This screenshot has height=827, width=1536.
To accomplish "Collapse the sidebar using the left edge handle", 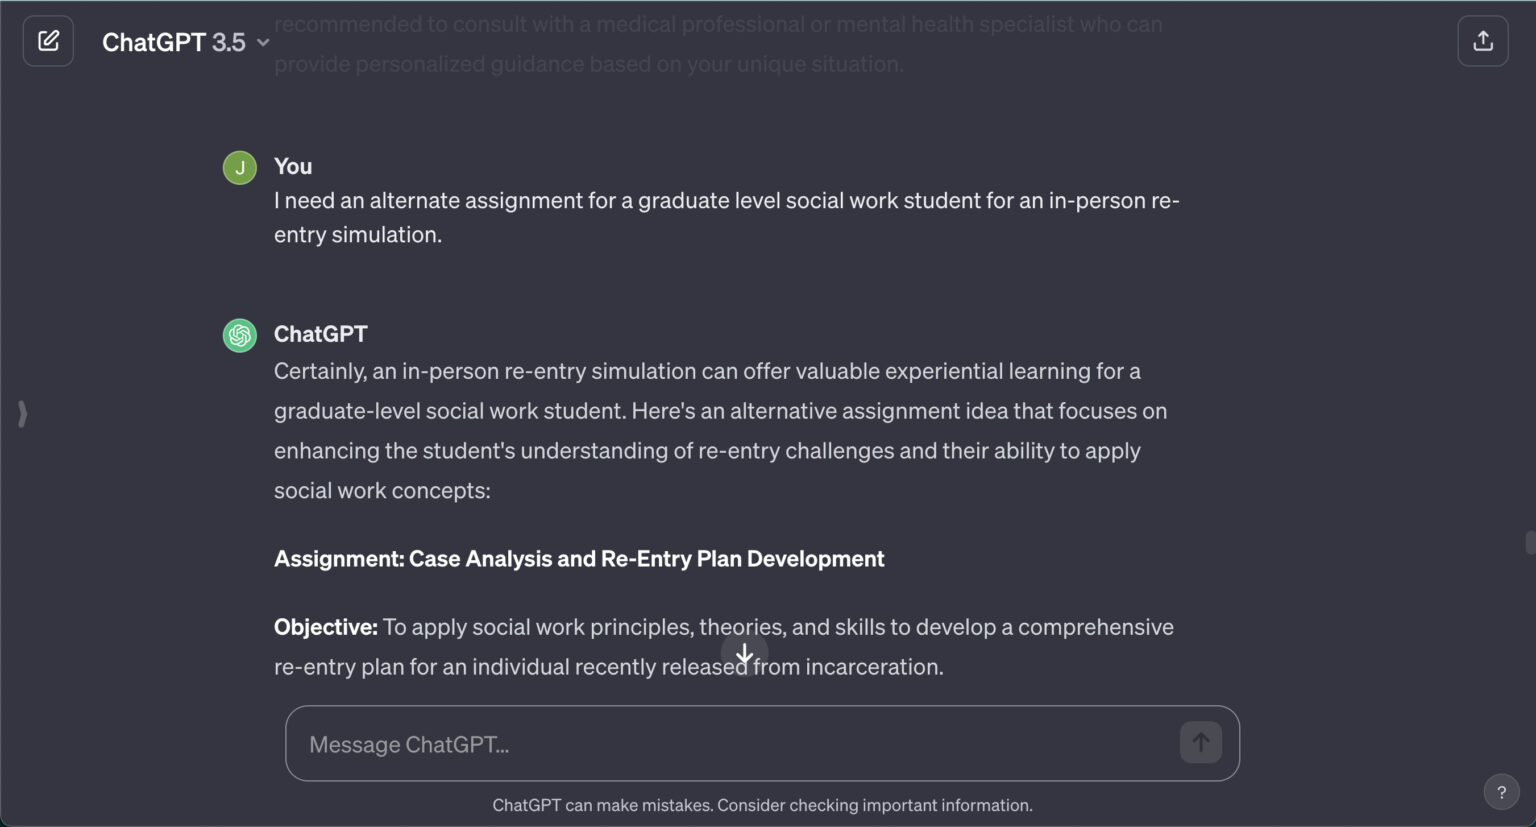I will pos(22,413).
